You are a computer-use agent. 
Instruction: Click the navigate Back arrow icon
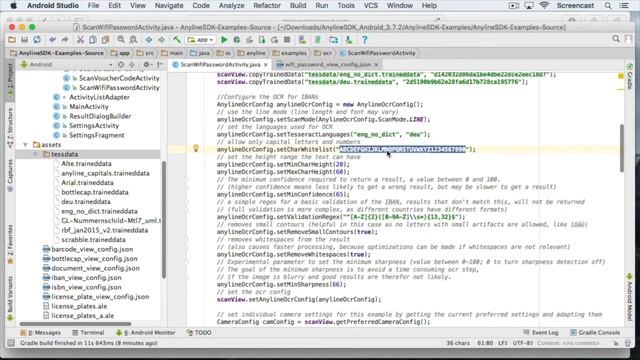coord(149,40)
